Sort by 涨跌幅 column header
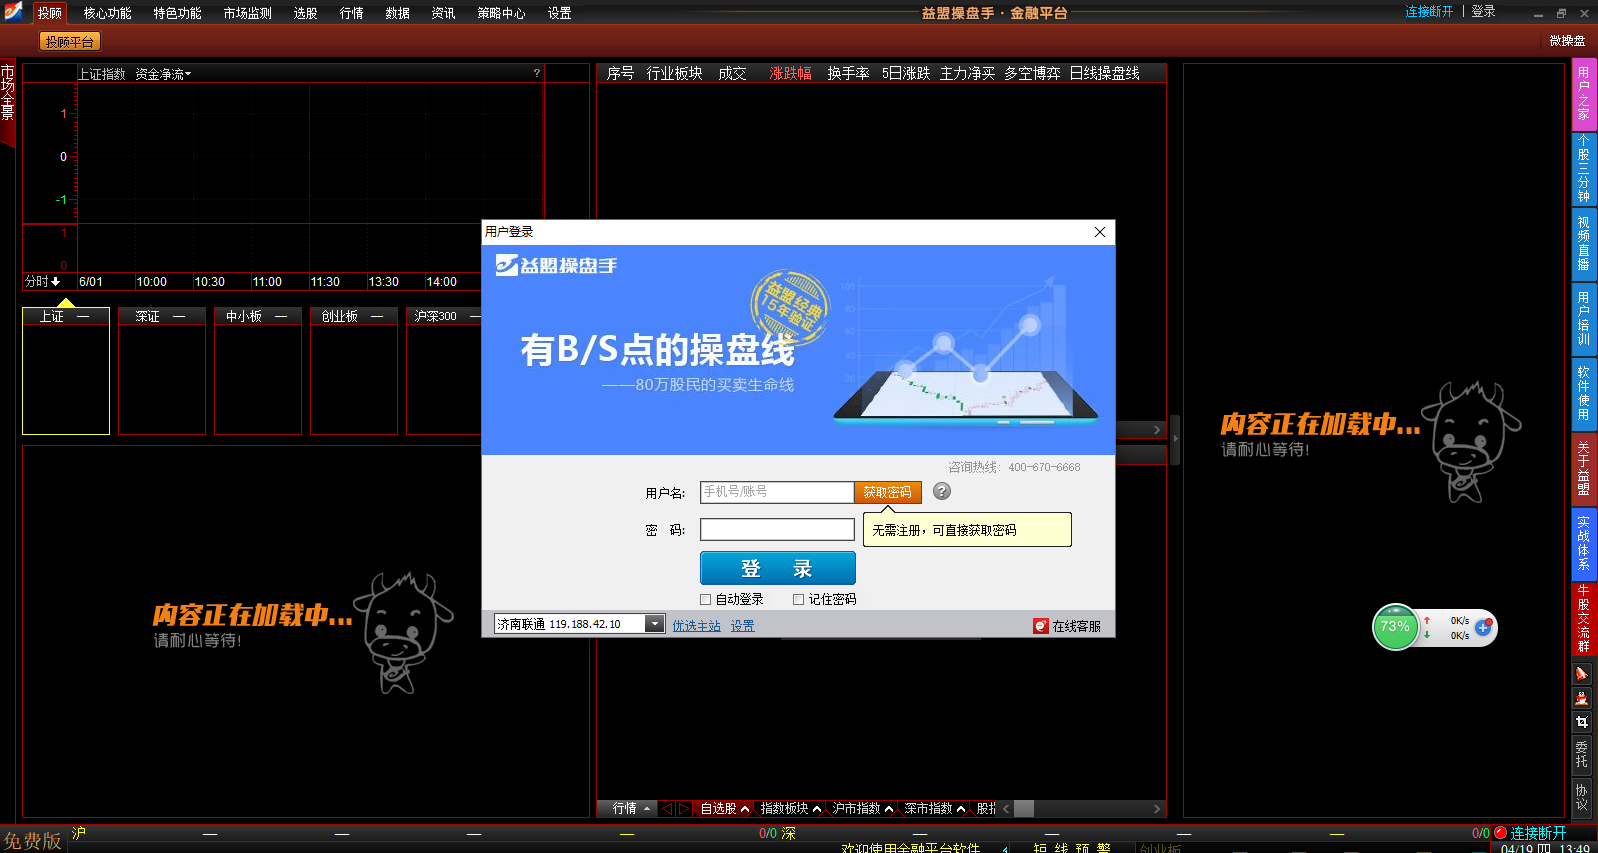 [790, 73]
